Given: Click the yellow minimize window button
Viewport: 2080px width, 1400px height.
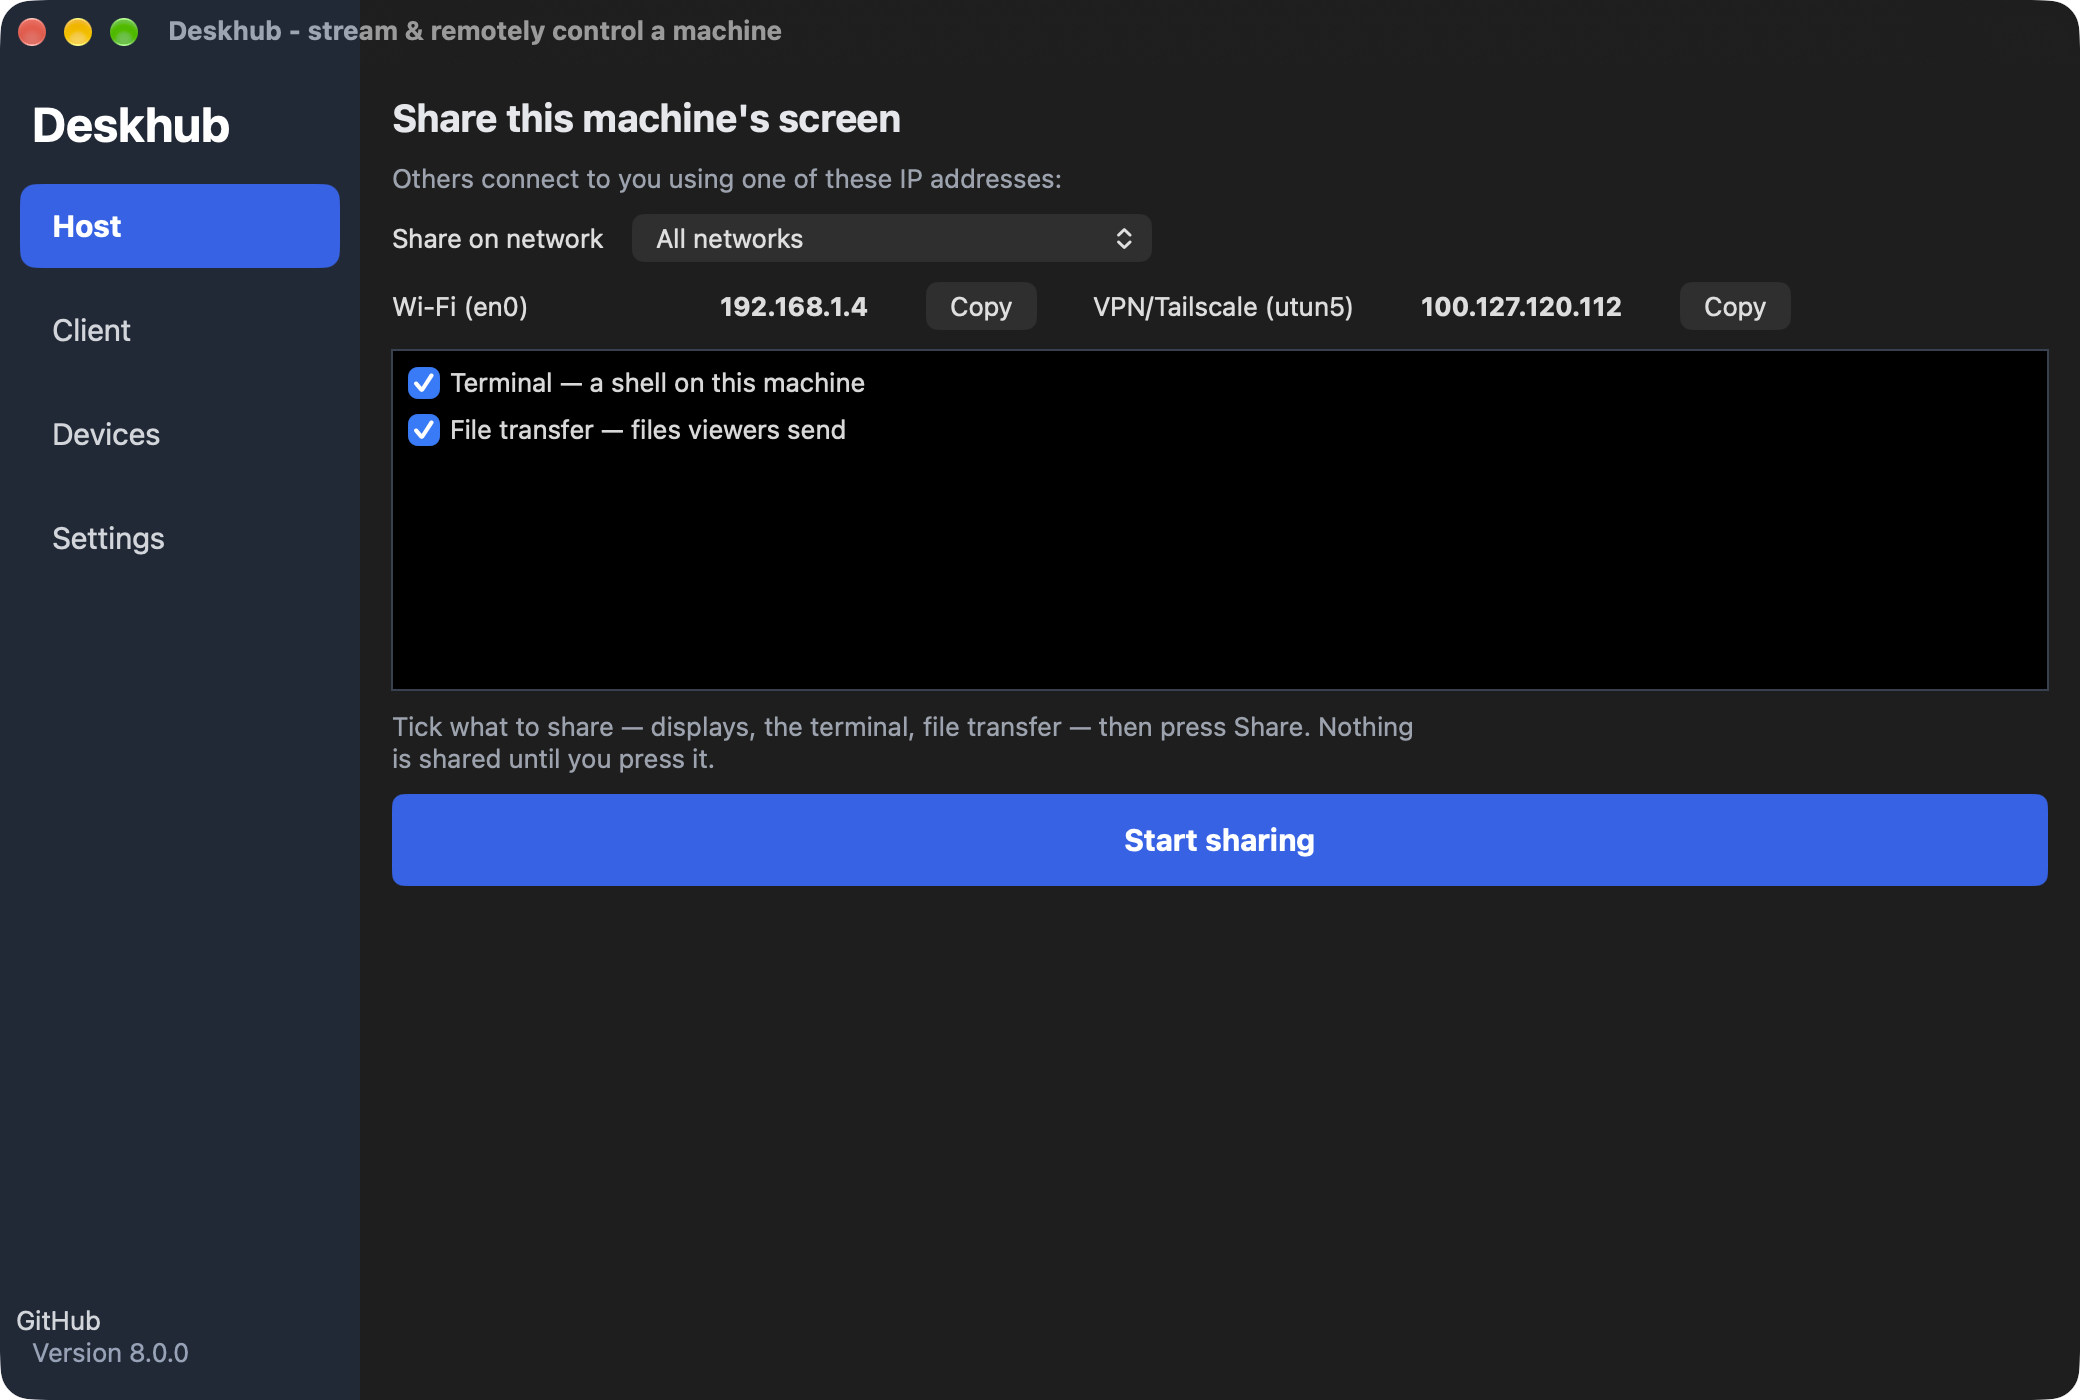Looking at the screenshot, I should pos(78,32).
